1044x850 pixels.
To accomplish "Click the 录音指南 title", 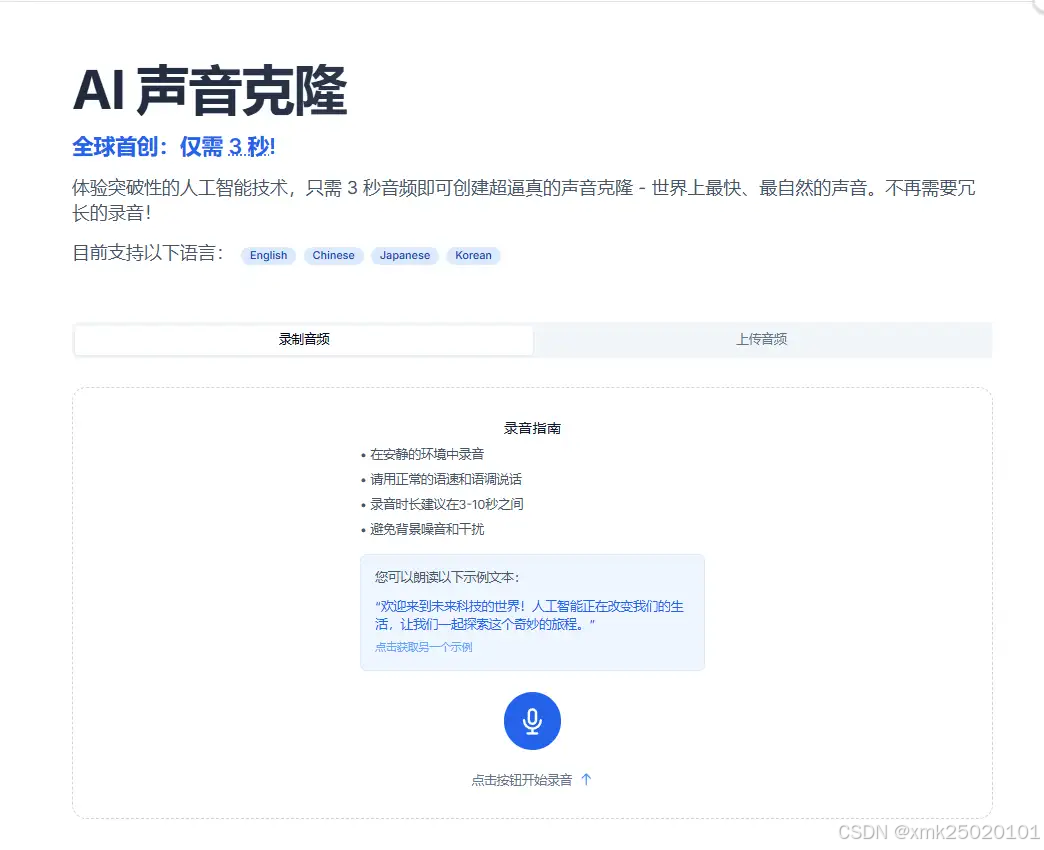I will [x=532, y=429].
